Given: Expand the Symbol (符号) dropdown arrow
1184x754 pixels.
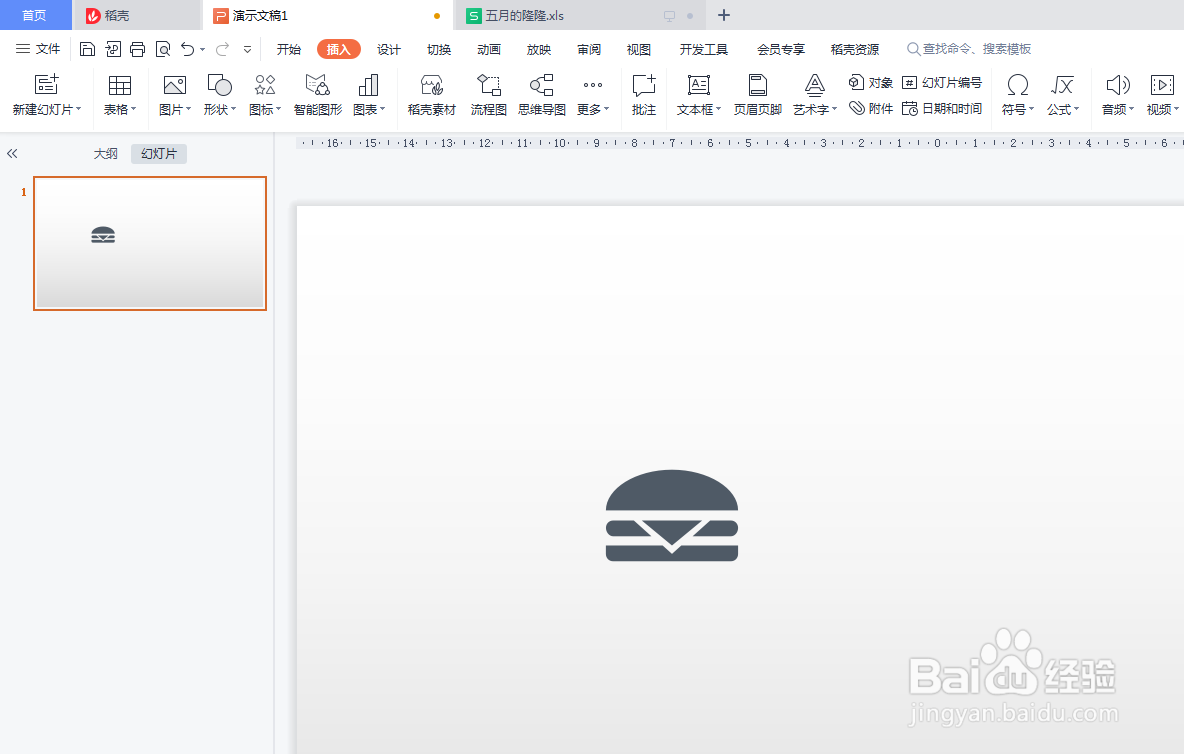Looking at the screenshot, I should (x=1031, y=109).
